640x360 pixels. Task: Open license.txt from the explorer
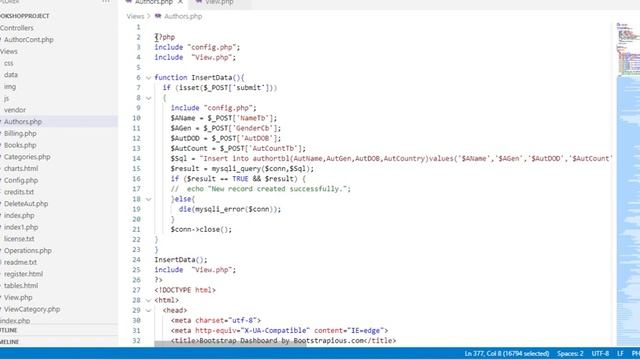pos(19,239)
